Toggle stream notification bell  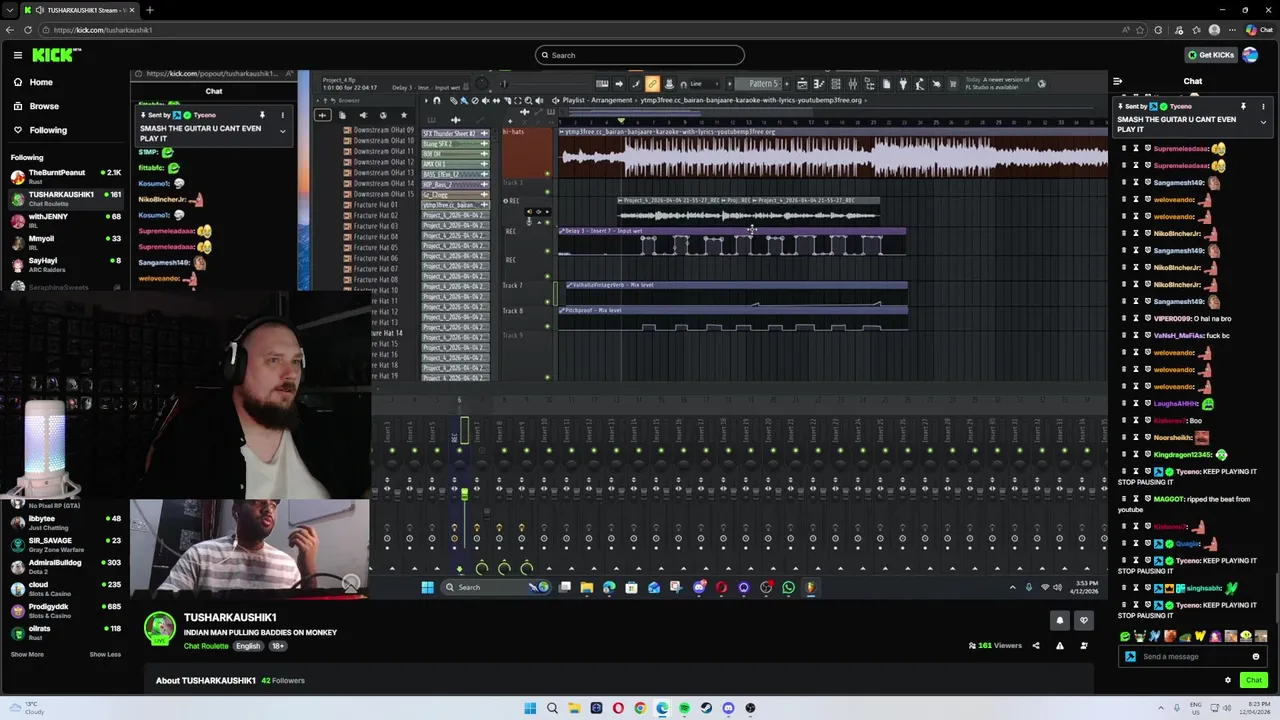pos(1060,621)
